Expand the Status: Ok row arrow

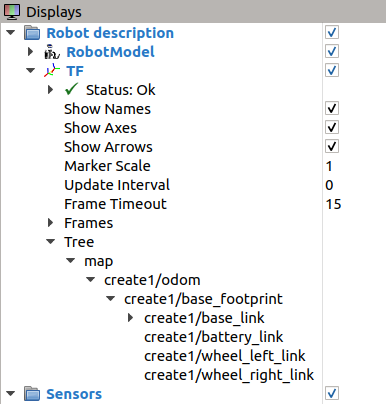[50, 90]
